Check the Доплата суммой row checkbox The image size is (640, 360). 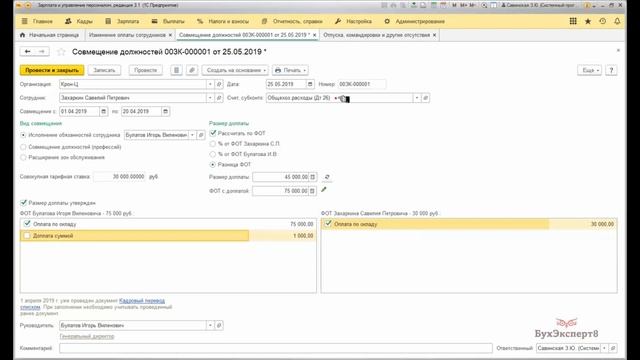click(27, 236)
